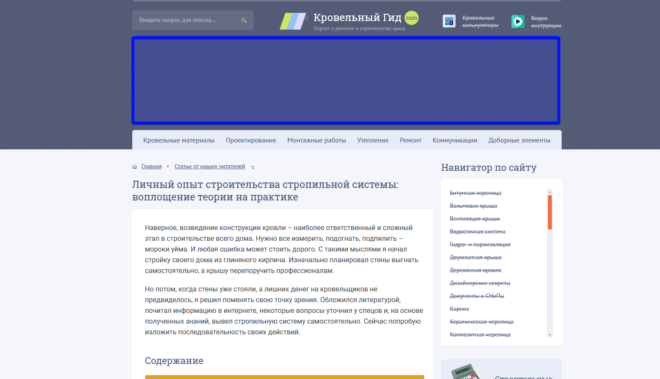Open Документы и СНиПы navigator link
Screen dimensions: 660x379
click(x=476, y=296)
